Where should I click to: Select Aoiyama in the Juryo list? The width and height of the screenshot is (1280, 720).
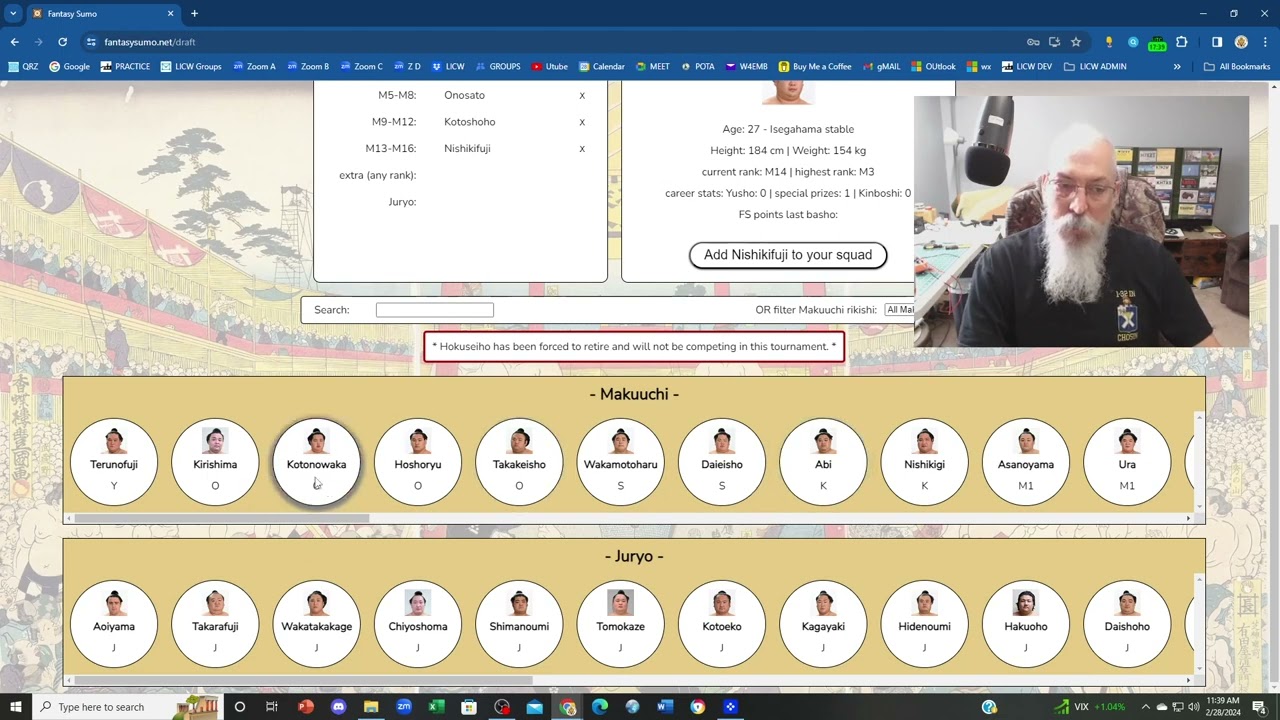(114, 623)
